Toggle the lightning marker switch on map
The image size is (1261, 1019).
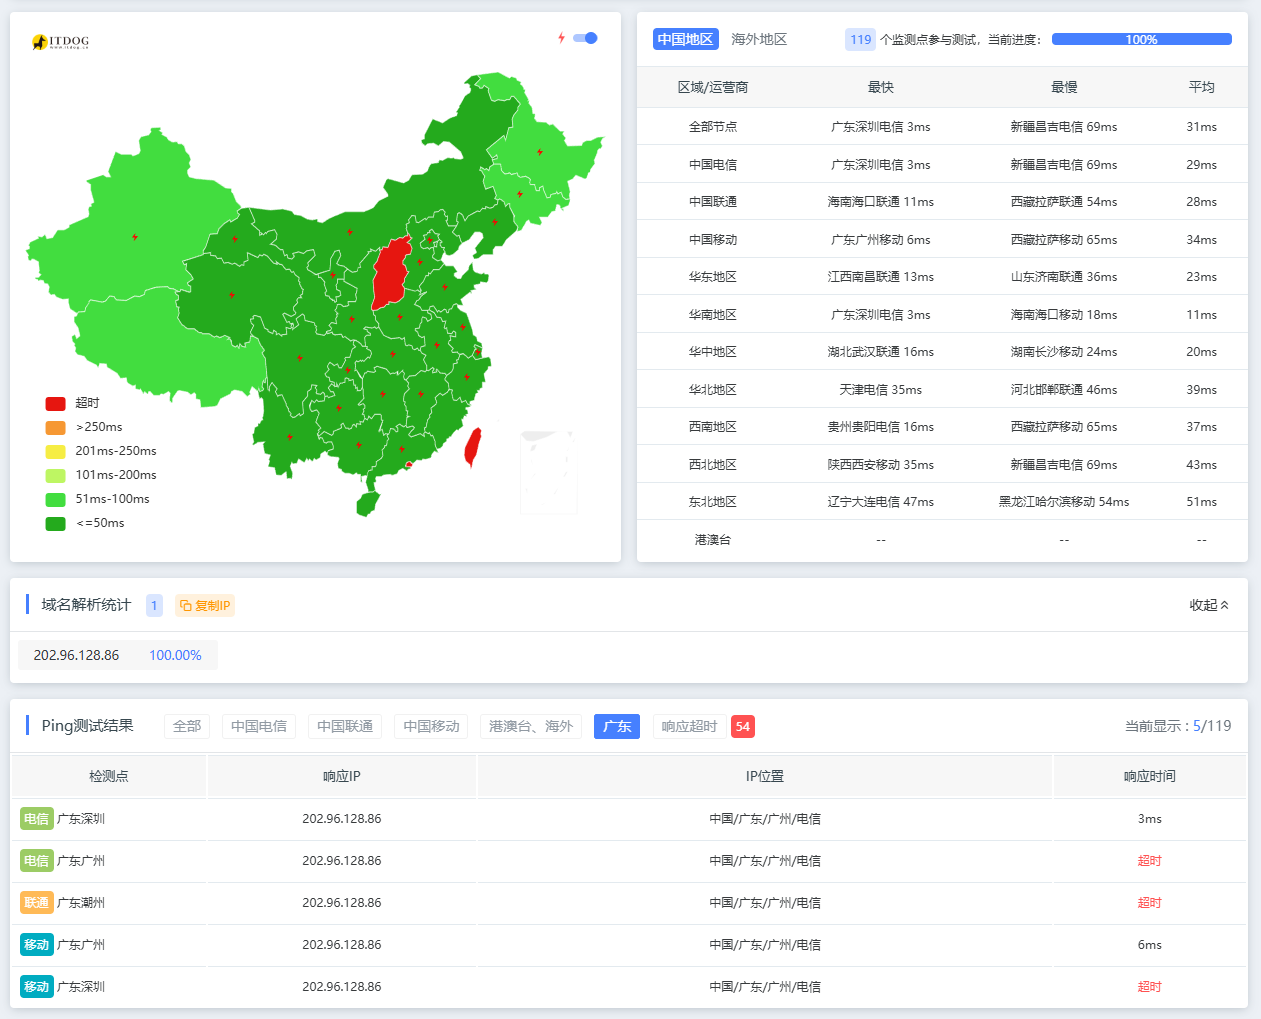pyautogui.click(x=585, y=38)
